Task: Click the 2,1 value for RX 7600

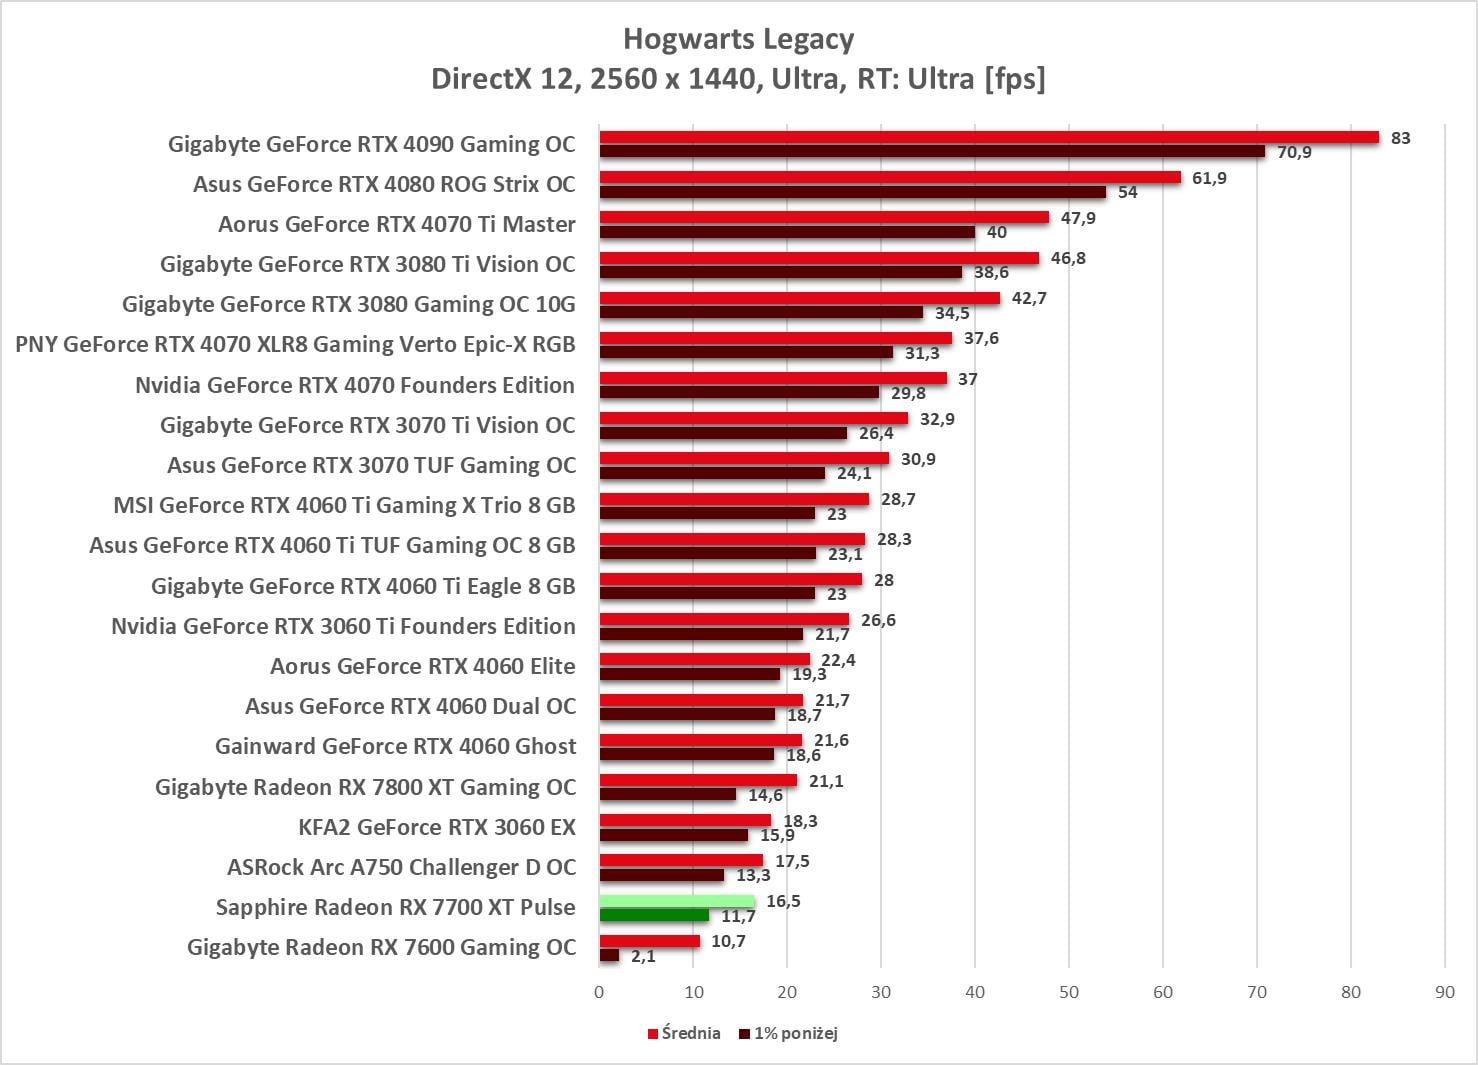Action: 643,956
